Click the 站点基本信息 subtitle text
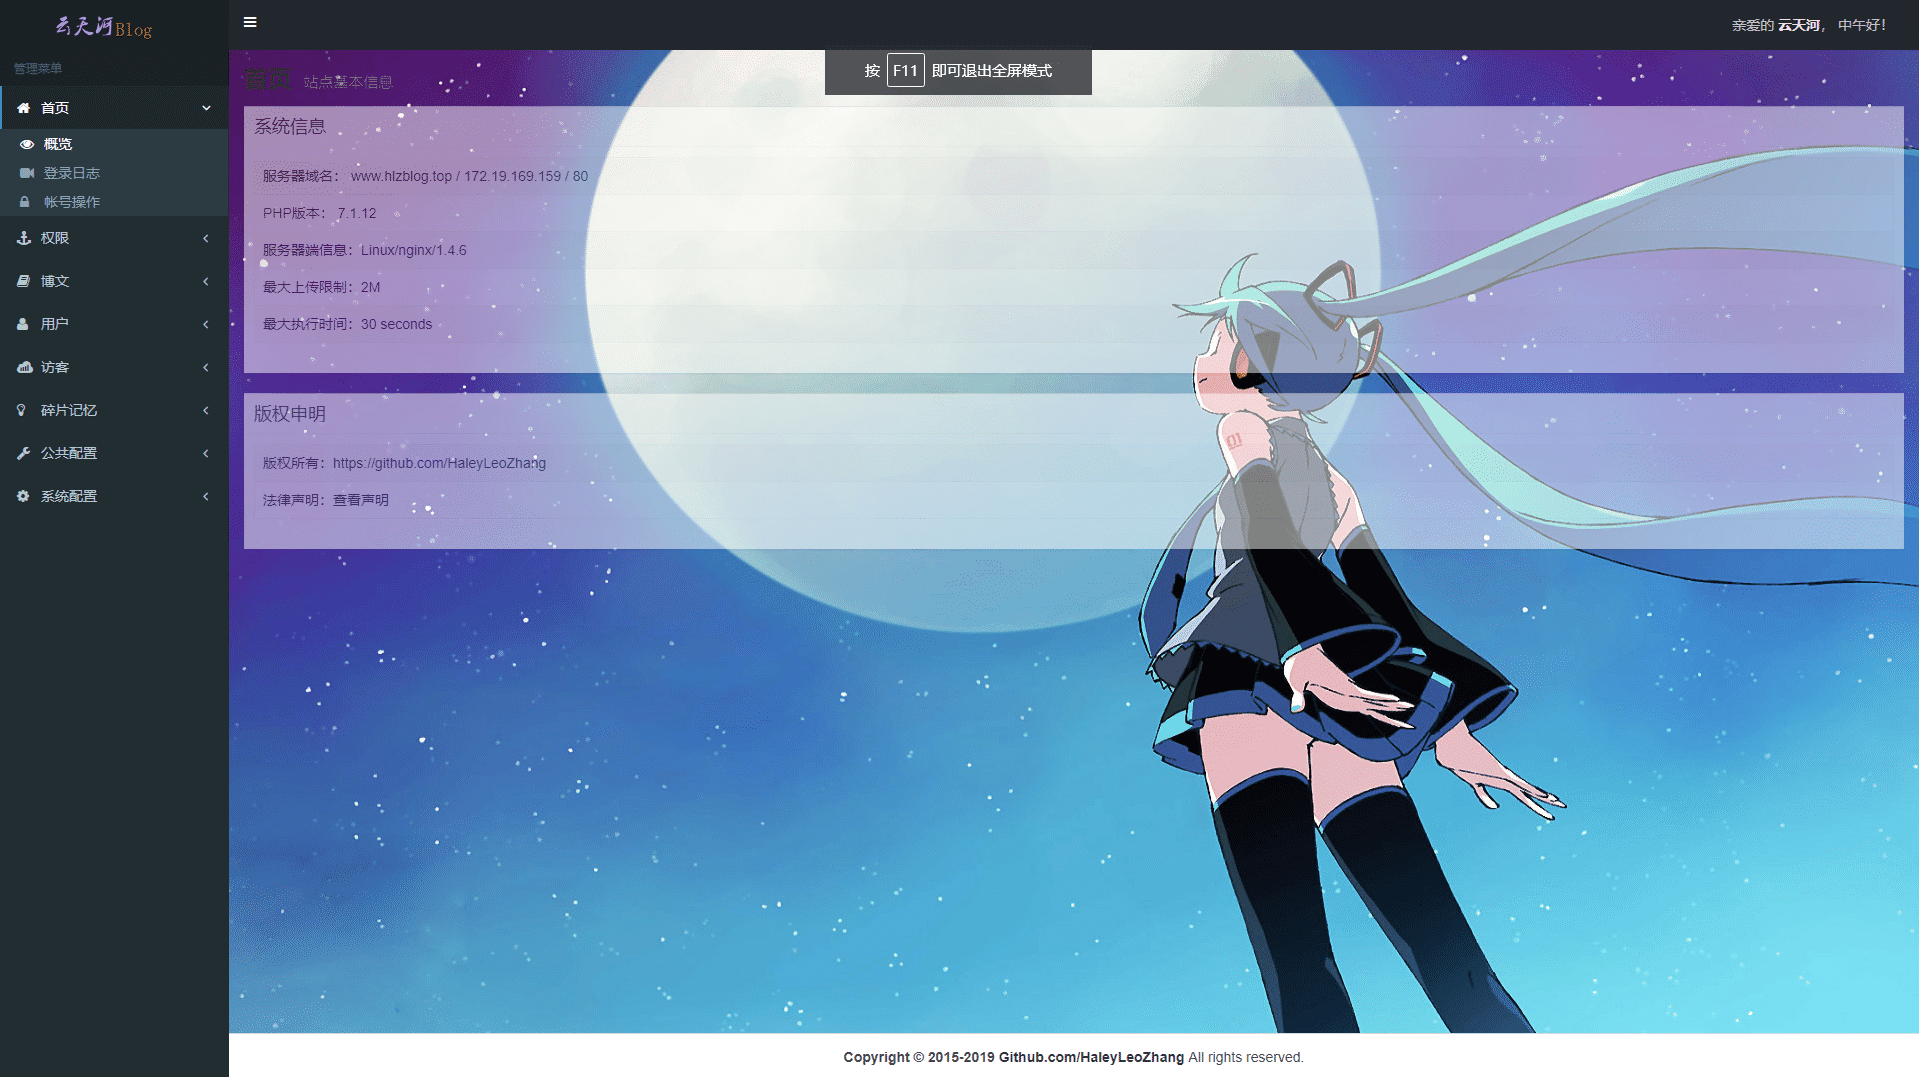 pyautogui.click(x=348, y=82)
